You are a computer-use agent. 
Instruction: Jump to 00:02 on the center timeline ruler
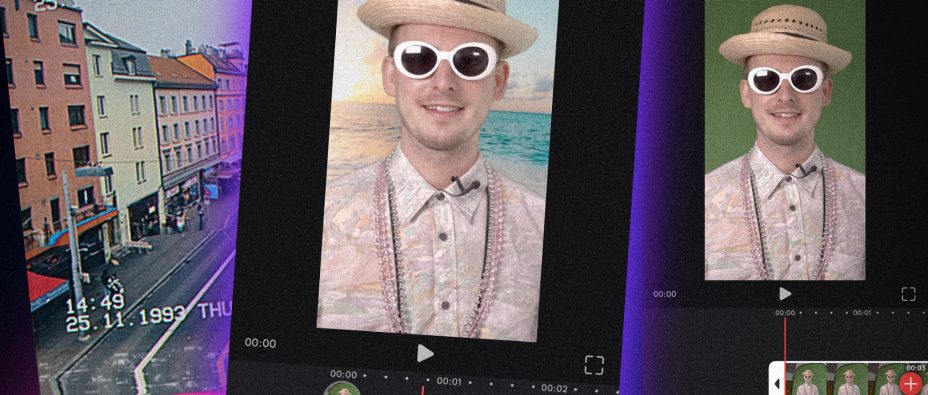coord(554,388)
